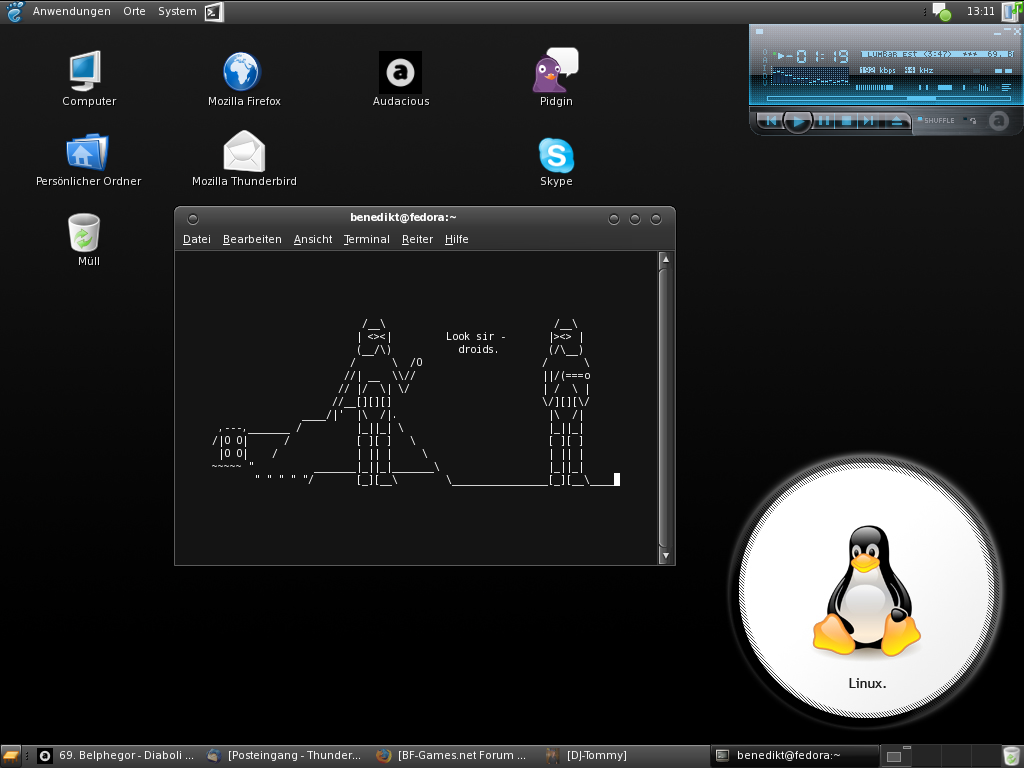This screenshot has width=1024, height=768.
Task: Open the Audacious window menu top-left button
Action: tap(760, 31)
